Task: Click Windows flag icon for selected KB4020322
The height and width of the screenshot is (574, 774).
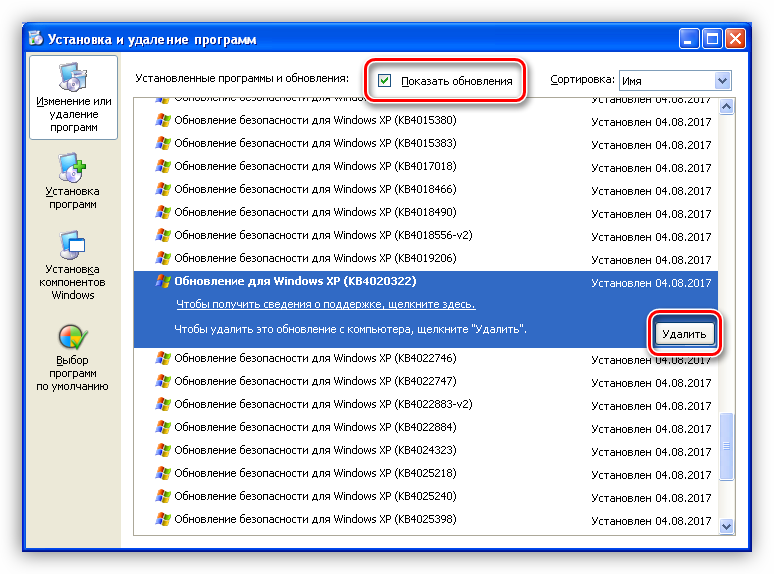Action: [162, 281]
